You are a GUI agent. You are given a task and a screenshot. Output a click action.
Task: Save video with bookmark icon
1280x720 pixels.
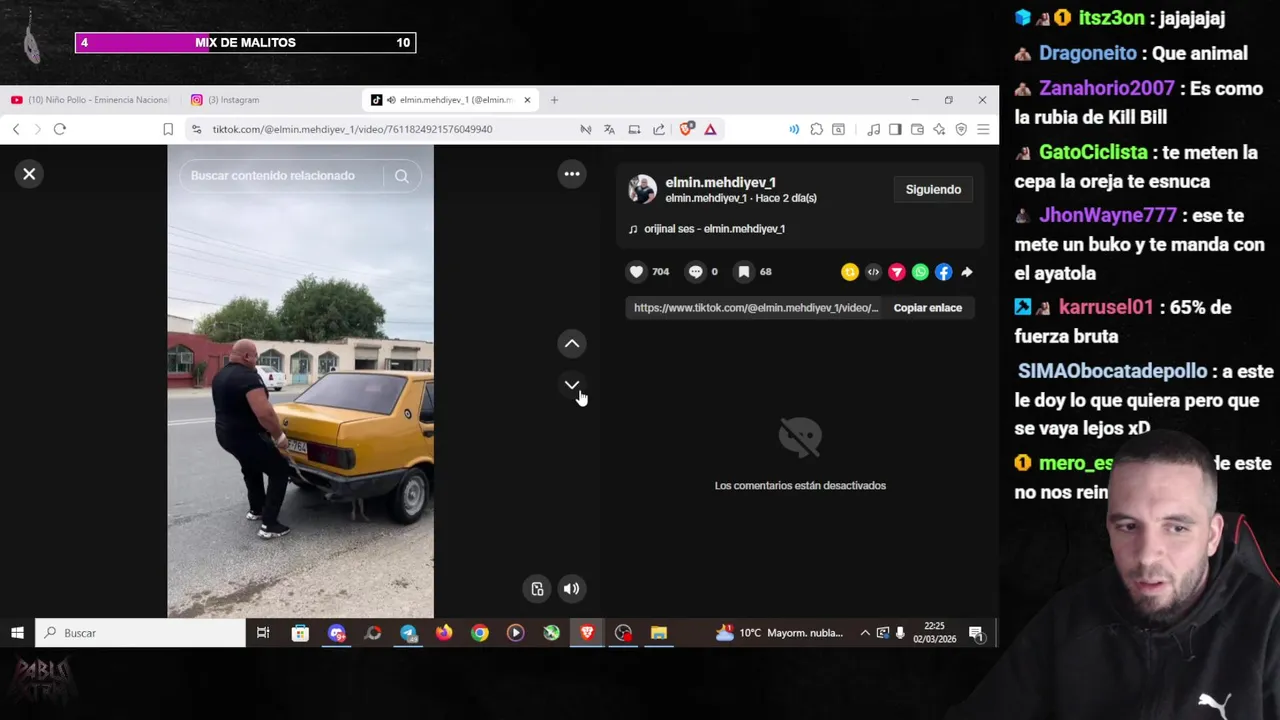point(744,272)
